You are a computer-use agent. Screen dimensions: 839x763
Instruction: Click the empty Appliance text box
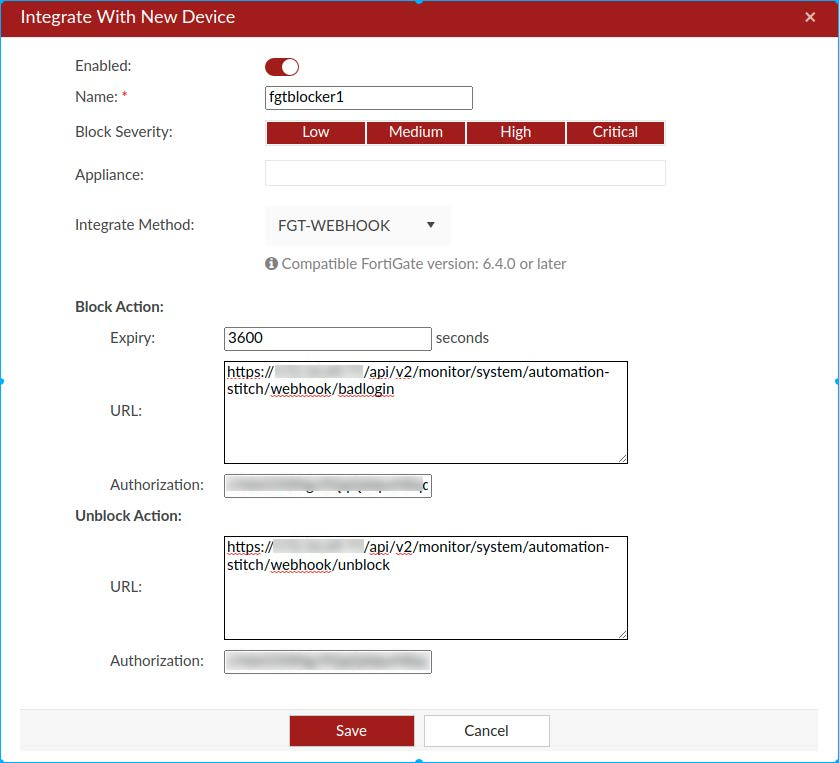coord(464,172)
